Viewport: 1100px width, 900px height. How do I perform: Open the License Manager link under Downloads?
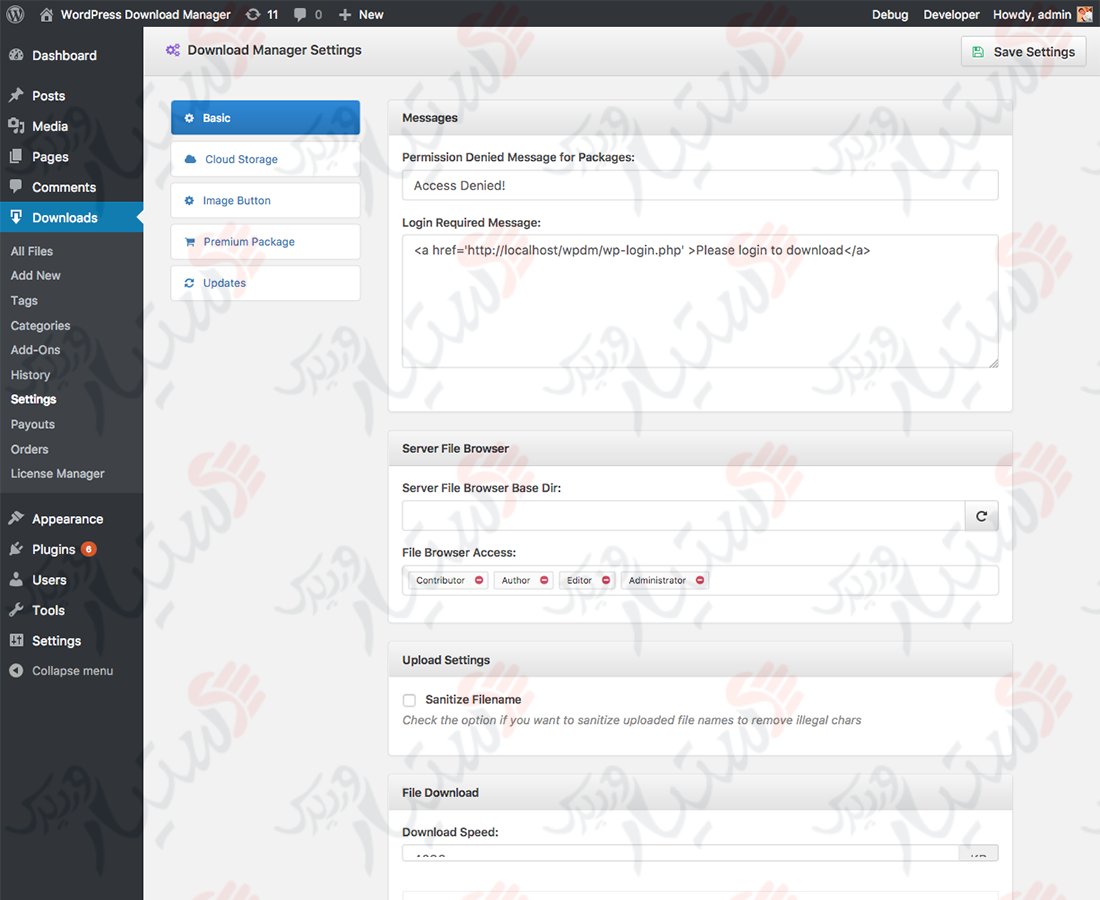tap(55, 473)
